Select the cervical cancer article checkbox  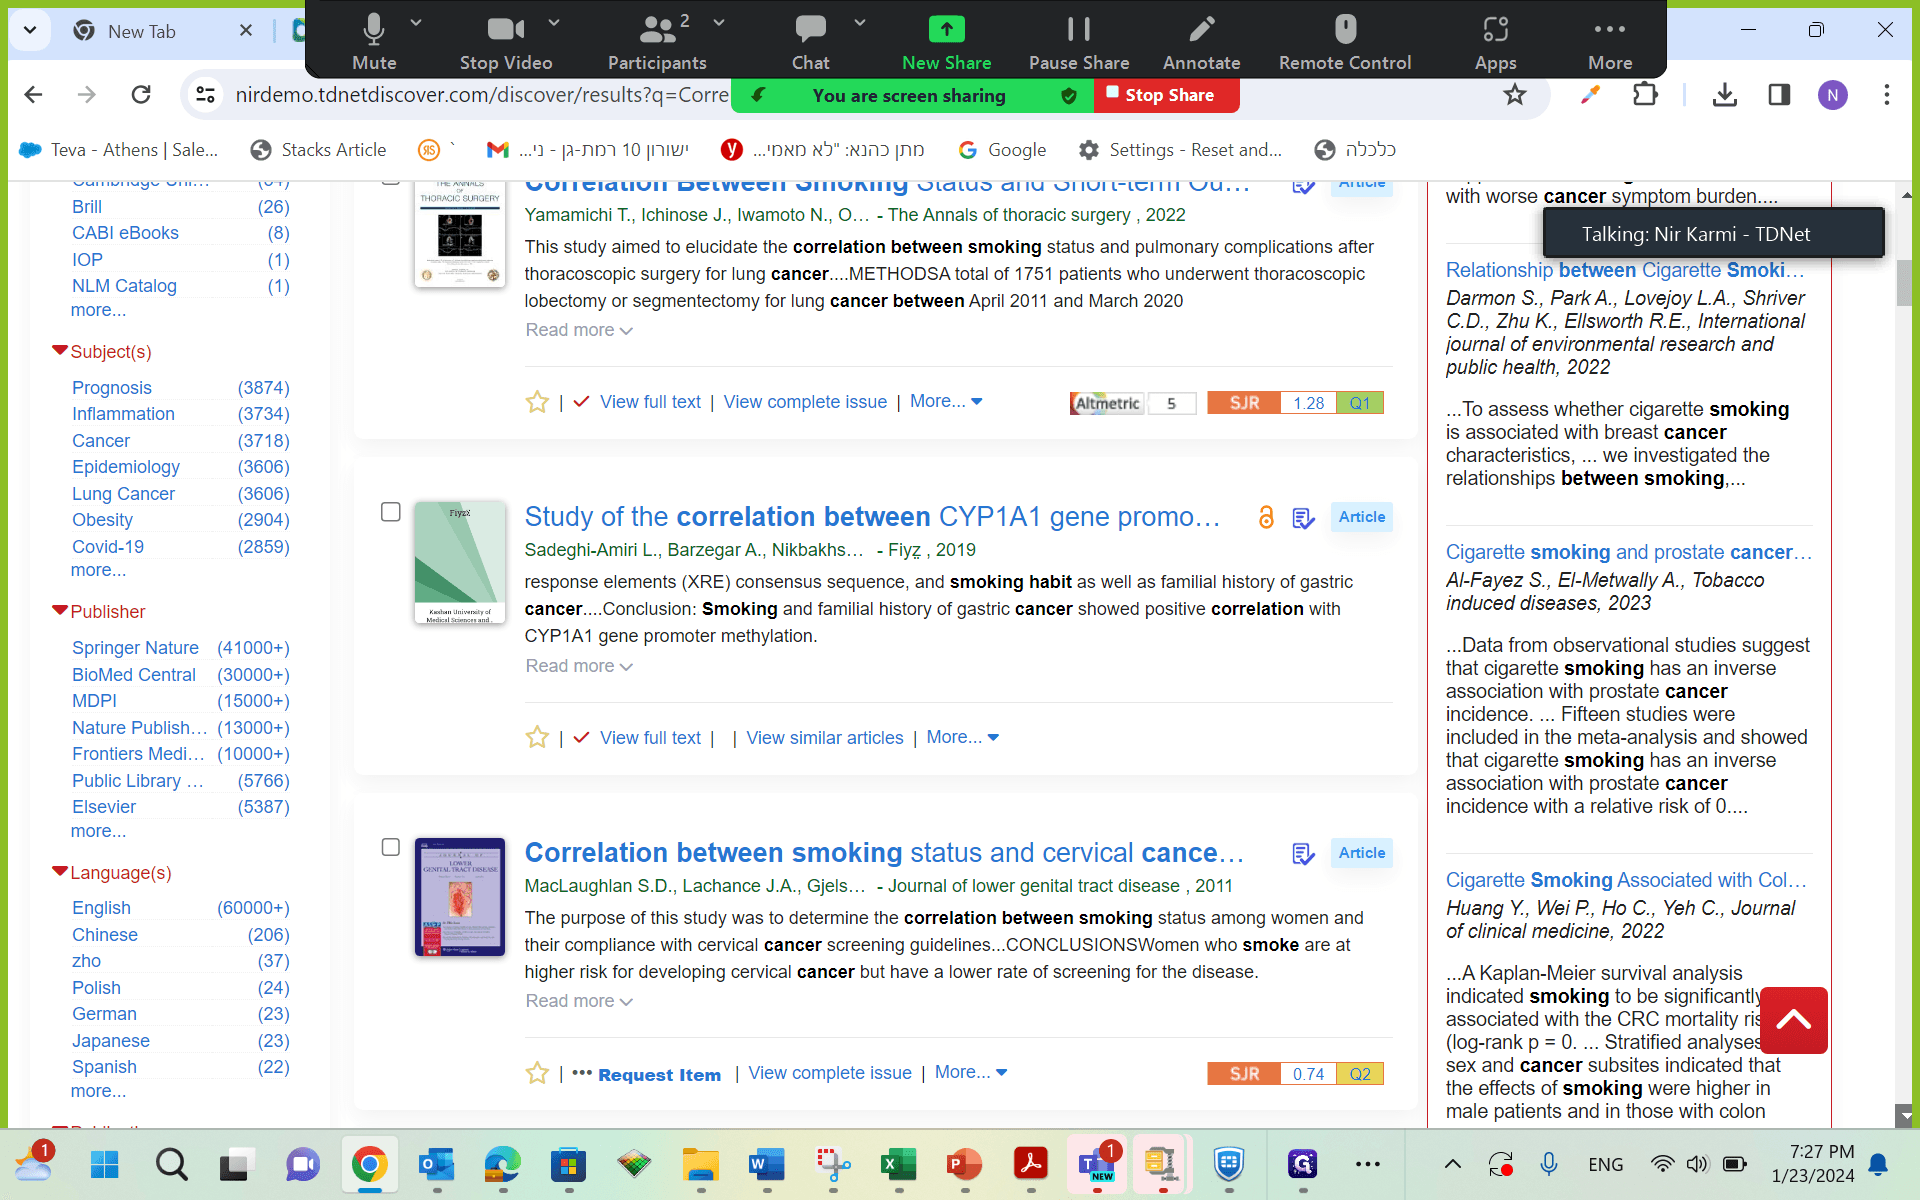tap(391, 847)
